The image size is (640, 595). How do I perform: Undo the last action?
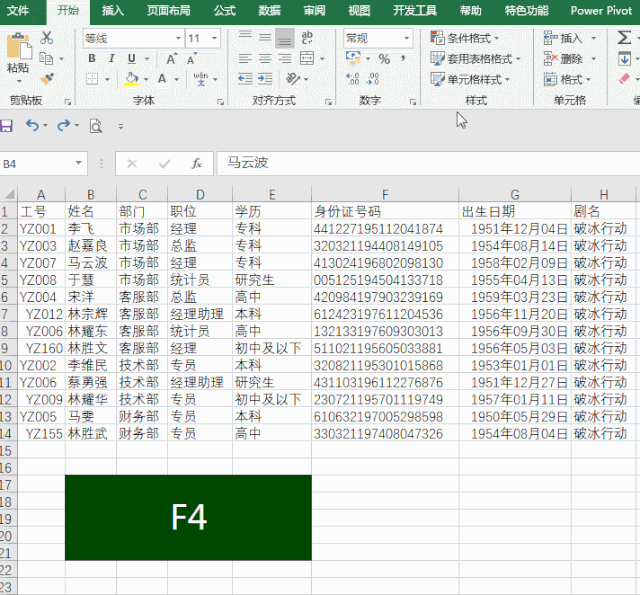[32, 125]
